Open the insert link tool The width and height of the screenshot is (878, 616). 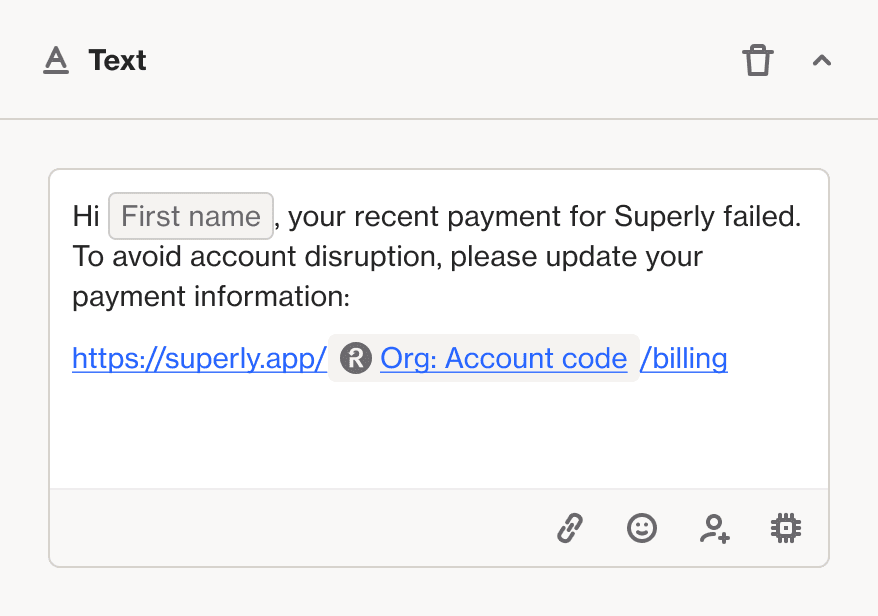(570, 527)
